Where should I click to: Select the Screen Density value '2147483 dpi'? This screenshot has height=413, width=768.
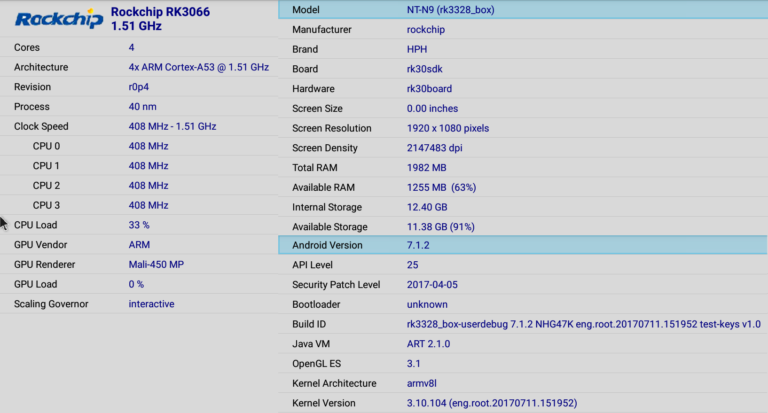point(434,148)
